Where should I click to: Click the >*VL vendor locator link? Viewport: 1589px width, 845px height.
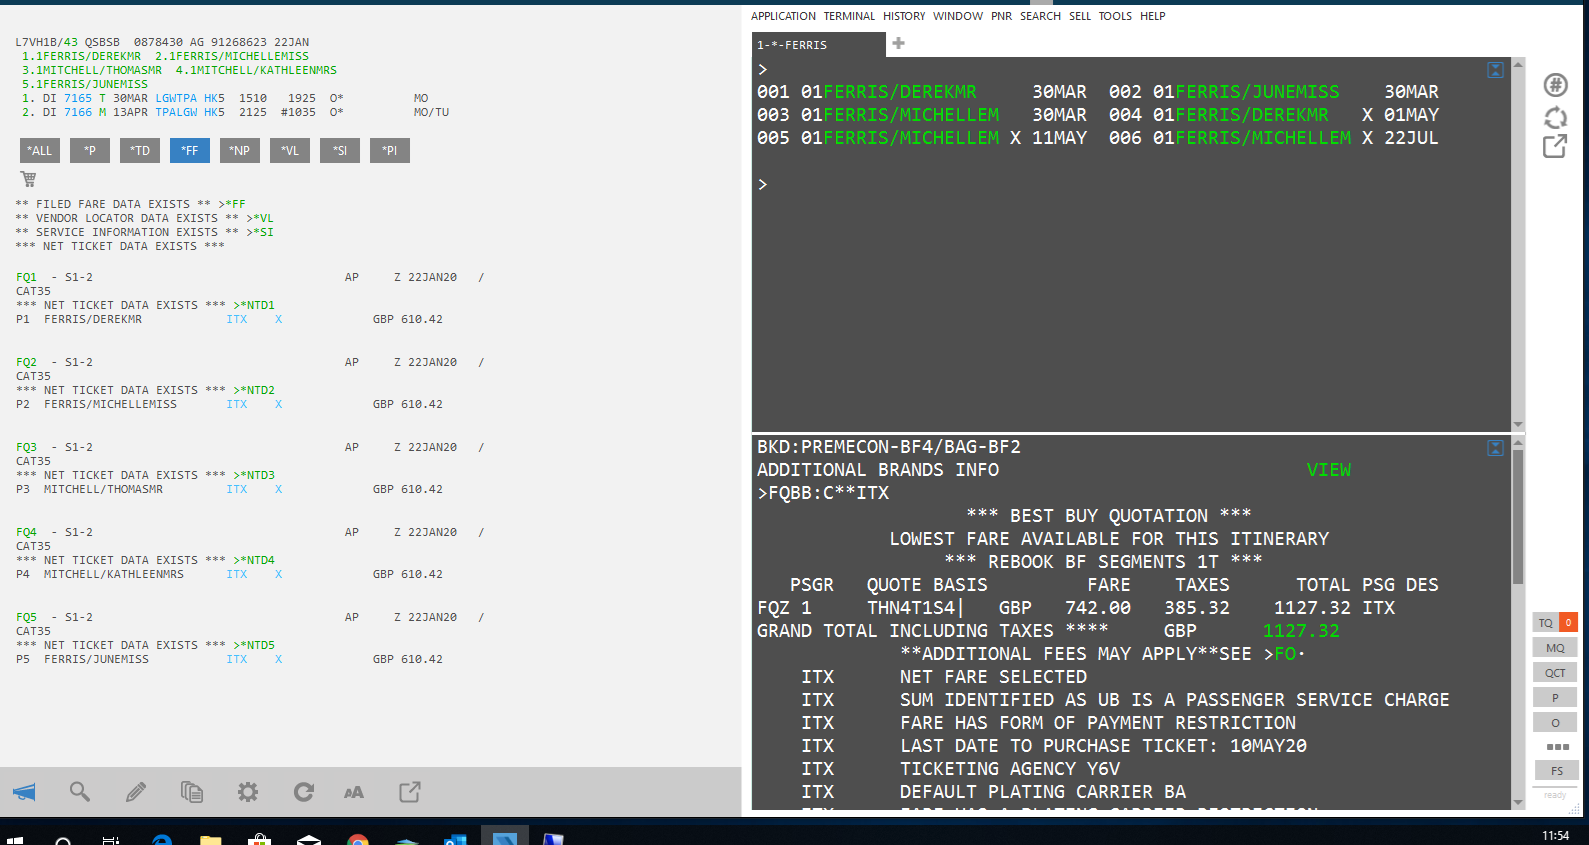[x=260, y=218]
